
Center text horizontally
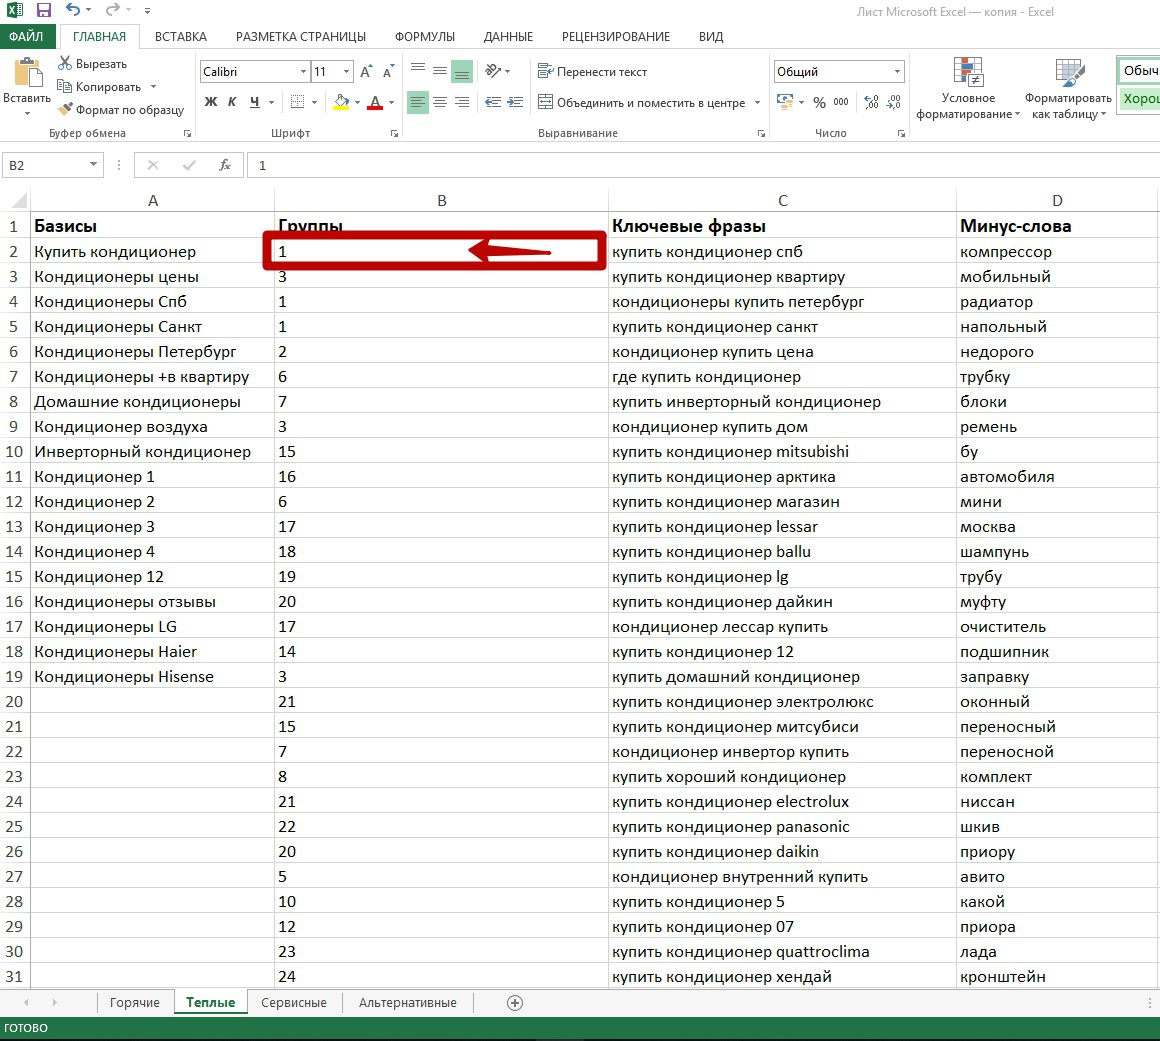click(x=439, y=102)
